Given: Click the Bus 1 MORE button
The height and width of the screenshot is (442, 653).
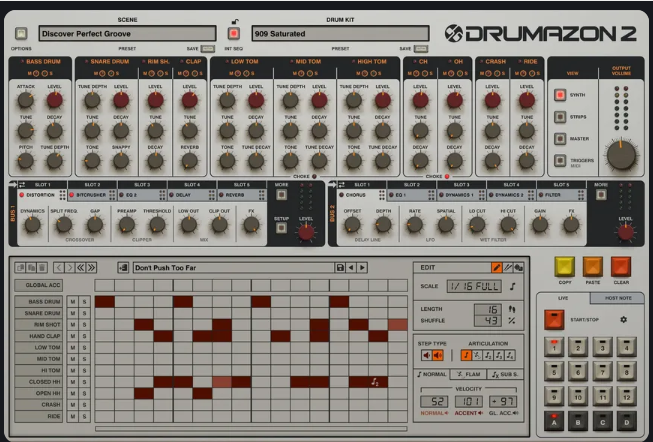Looking at the screenshot, I should [x=282, y=195].
